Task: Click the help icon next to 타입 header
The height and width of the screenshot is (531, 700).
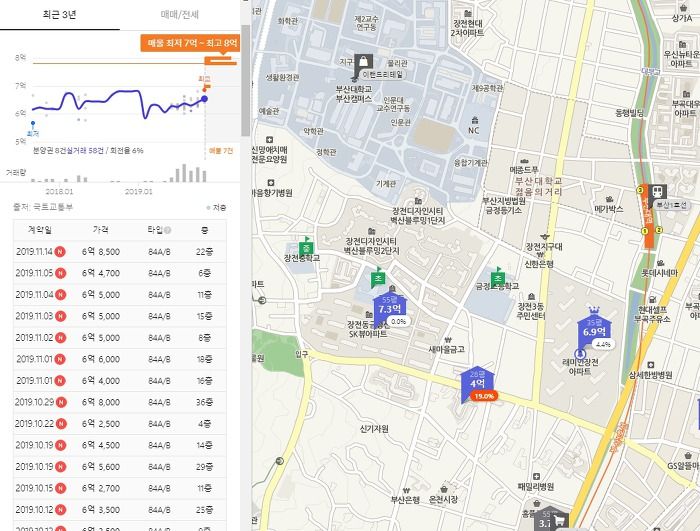Action: pyautogui.click(x=167, y=230)
